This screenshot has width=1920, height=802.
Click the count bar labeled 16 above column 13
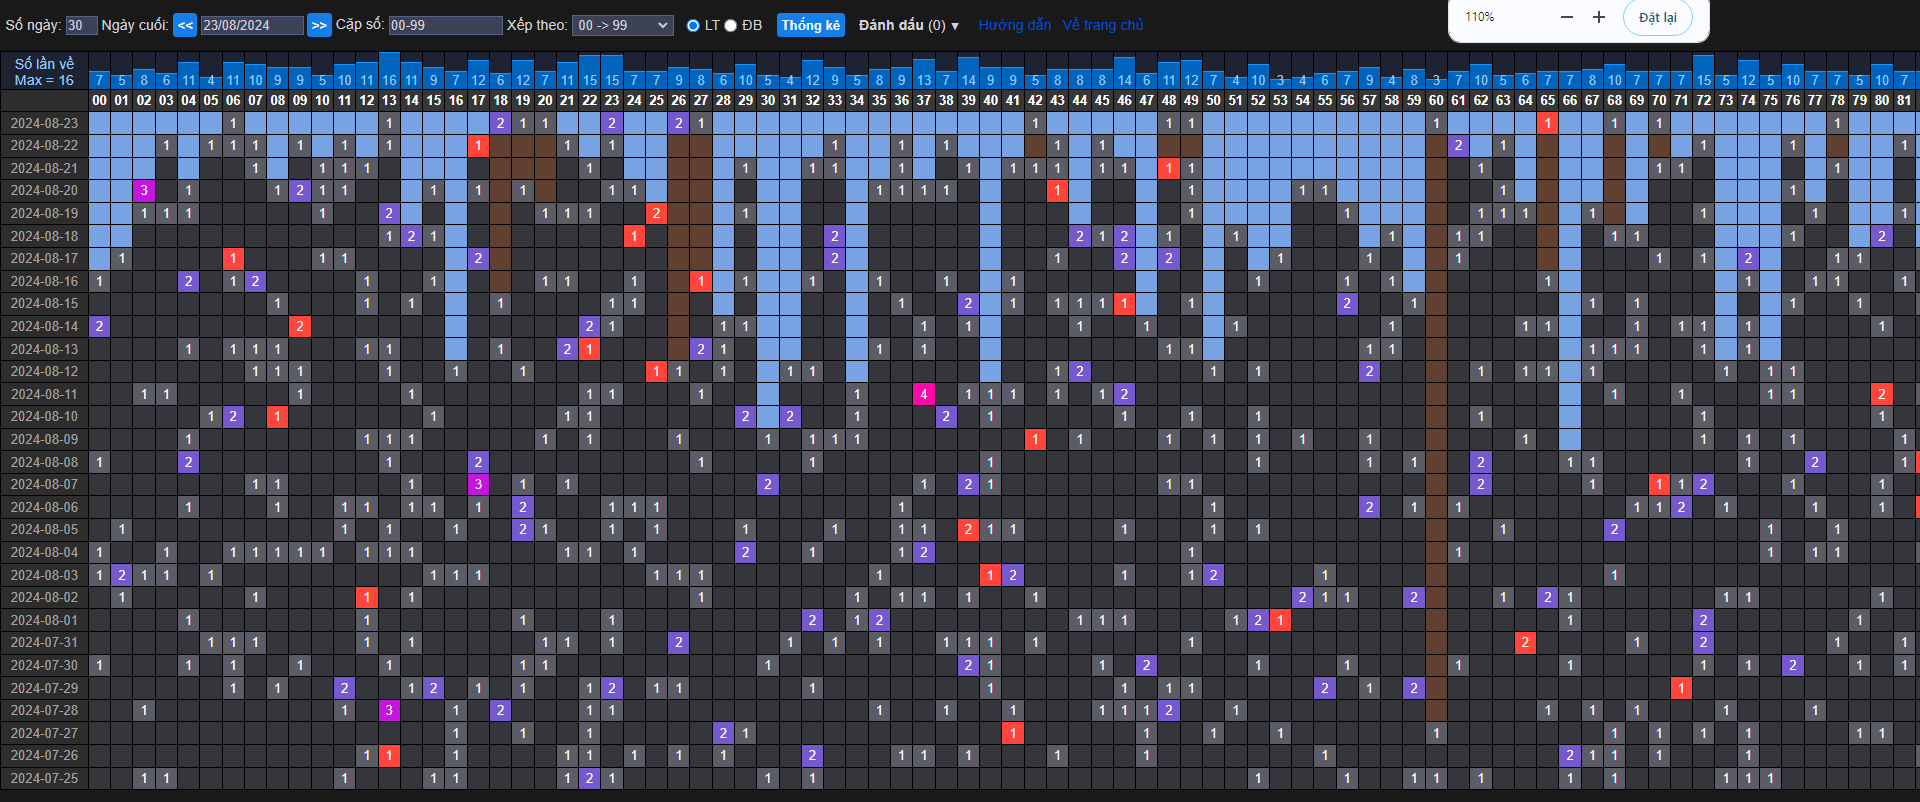coord(389,71)
